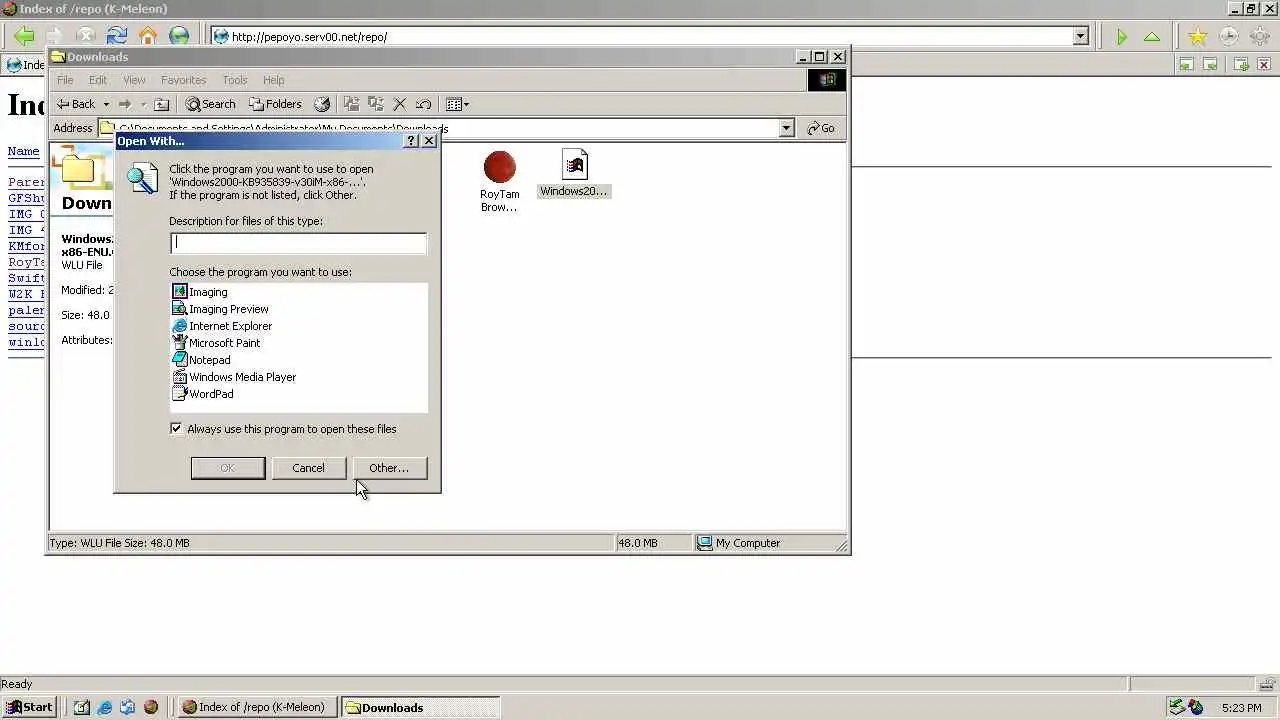Click Cancel in Open With dialog
This screenshot has height=720, width=1280.
(308, 468)
